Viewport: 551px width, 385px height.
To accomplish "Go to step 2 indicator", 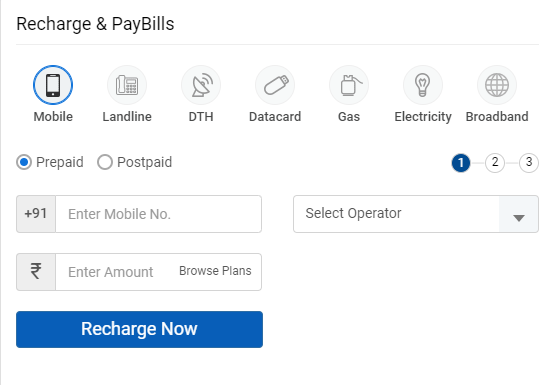I will click(x=495, y=163).
